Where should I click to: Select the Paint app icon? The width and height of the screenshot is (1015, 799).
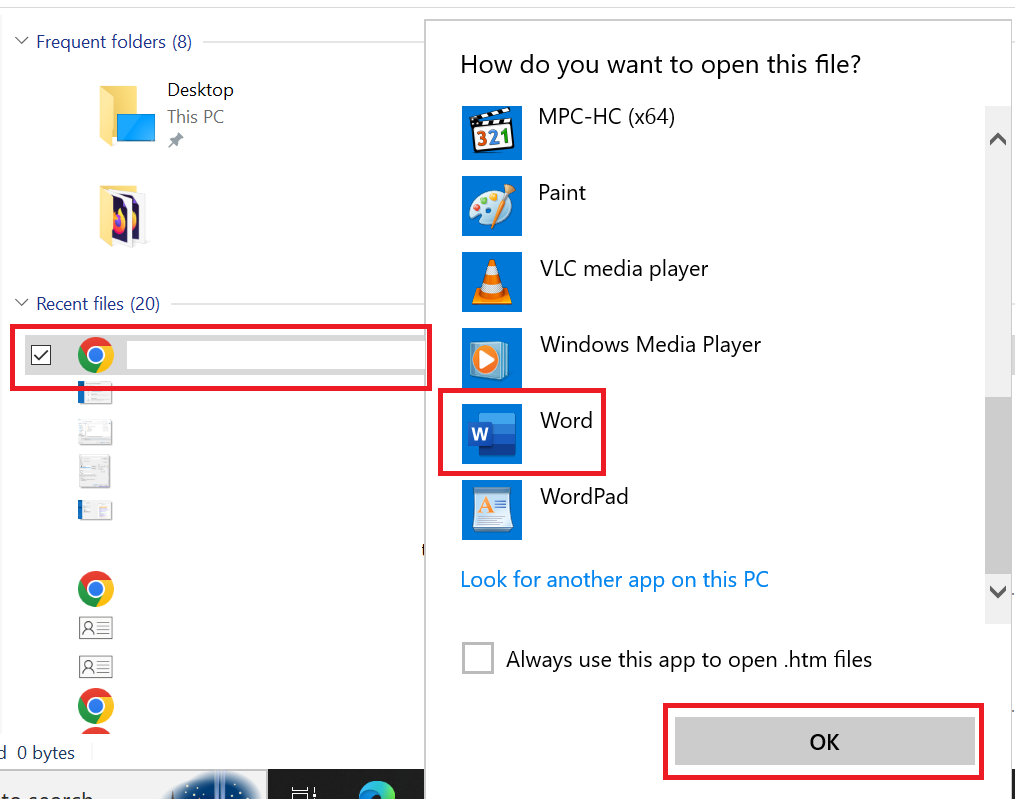491,206
